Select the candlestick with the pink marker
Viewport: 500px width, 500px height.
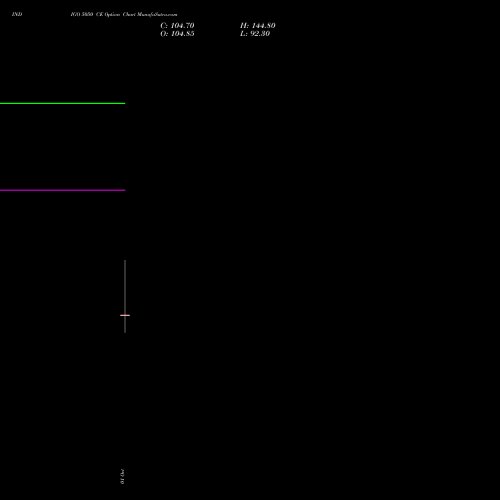(x=125, y=296)
